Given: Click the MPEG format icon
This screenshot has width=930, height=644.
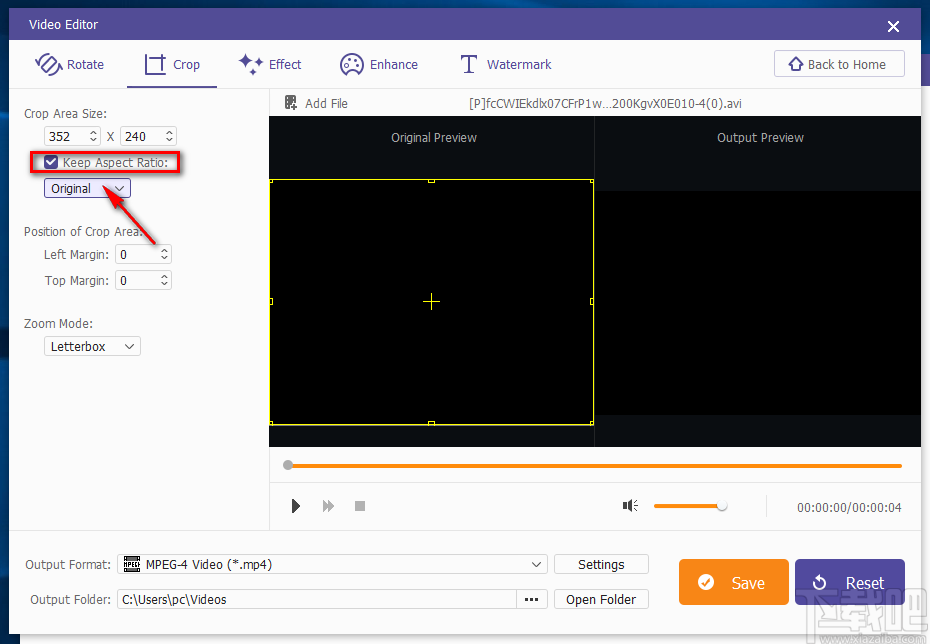Looking at the screenshot, I should point(132,564).
